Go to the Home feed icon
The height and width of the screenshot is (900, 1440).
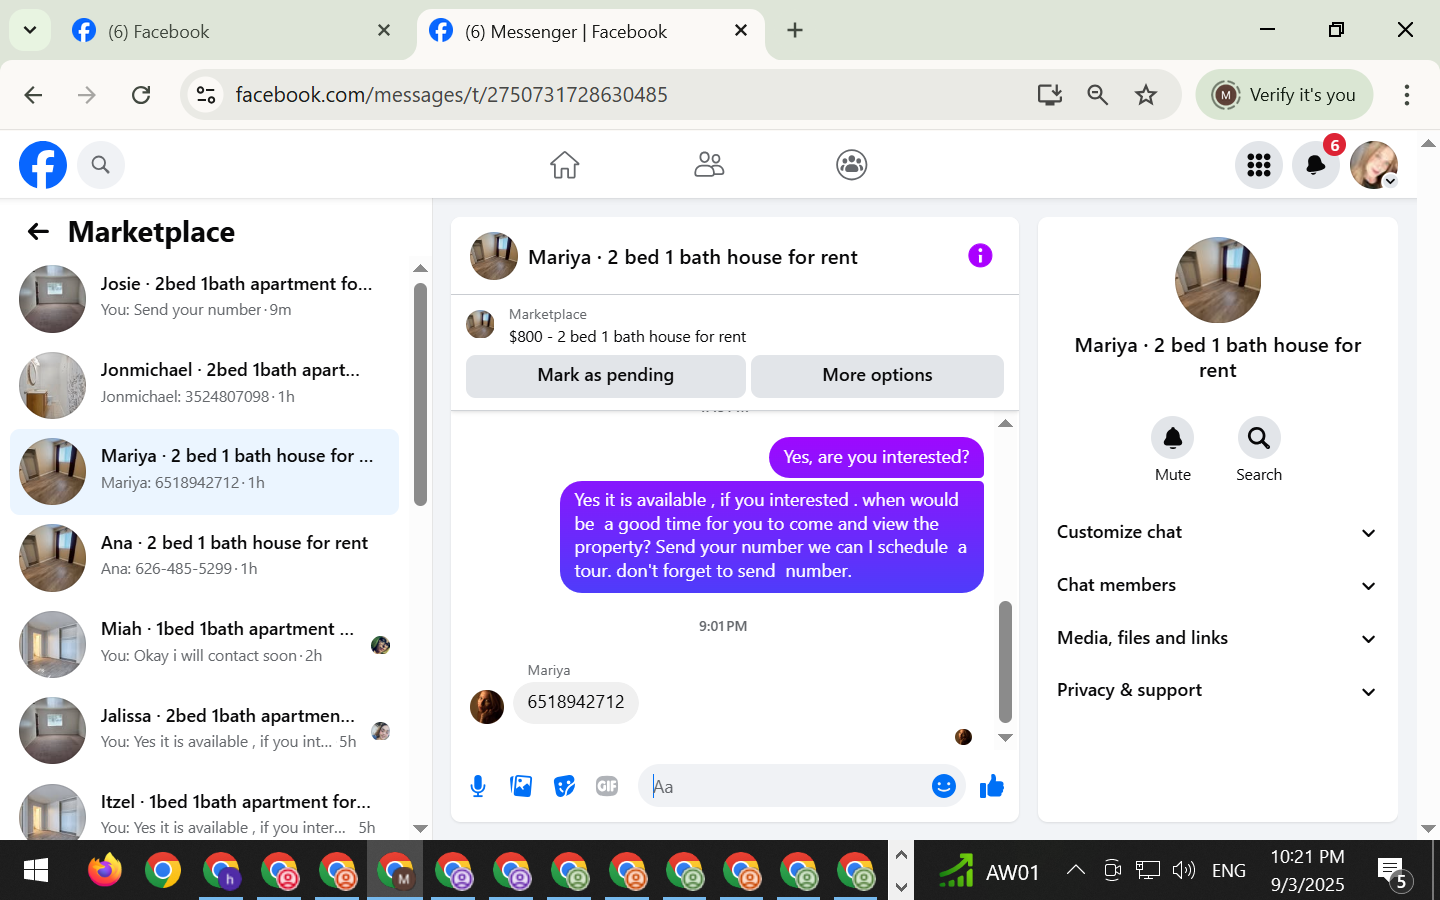coord(565,165)
